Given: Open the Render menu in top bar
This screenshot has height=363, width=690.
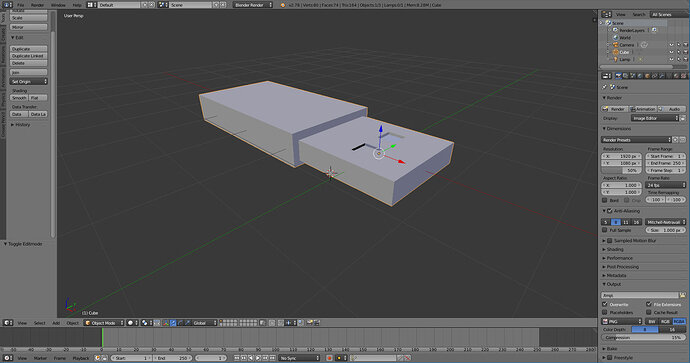Looking at the screenshot, I should (x=37, y=5).
